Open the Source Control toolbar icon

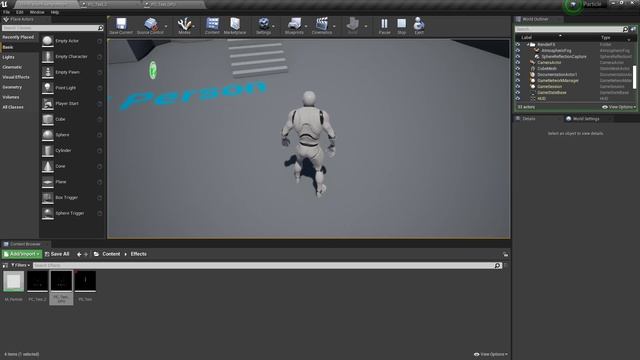click(x=151, y=24)
